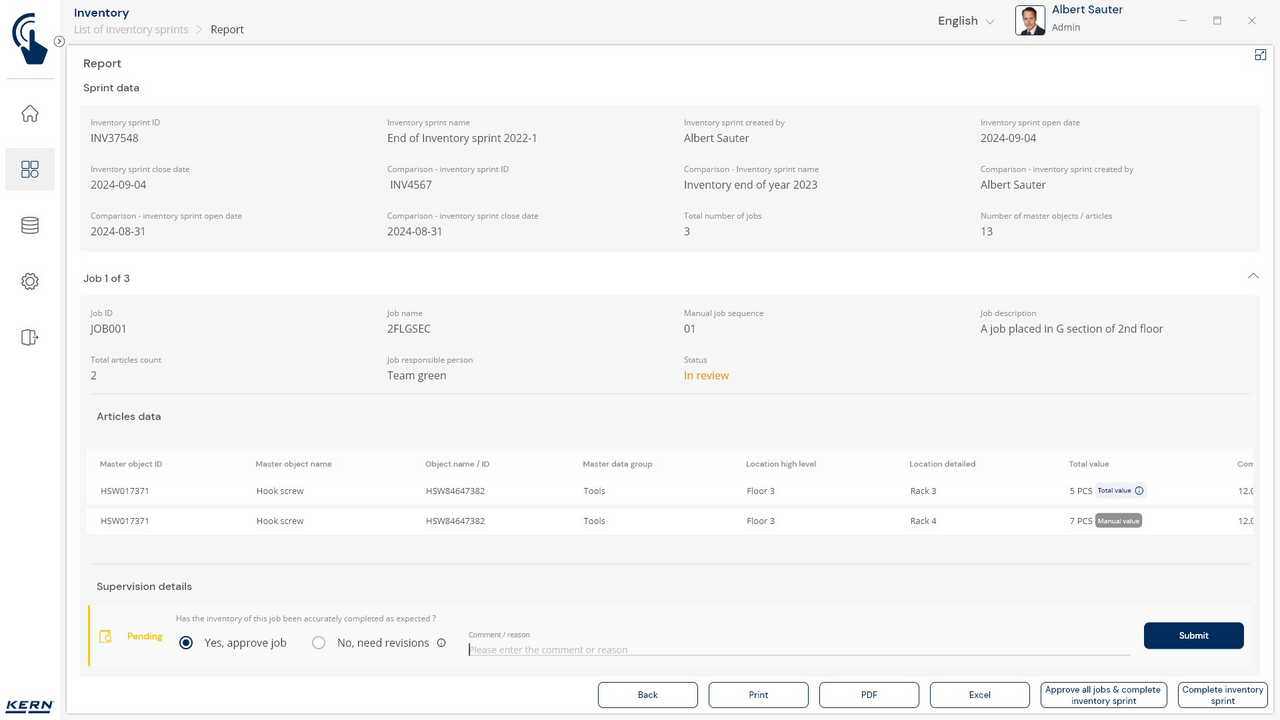The width and height of the screenshot is (1280, 720).
Task: Expand the sidebar with arrow toggle
Action: pos(59,42)
